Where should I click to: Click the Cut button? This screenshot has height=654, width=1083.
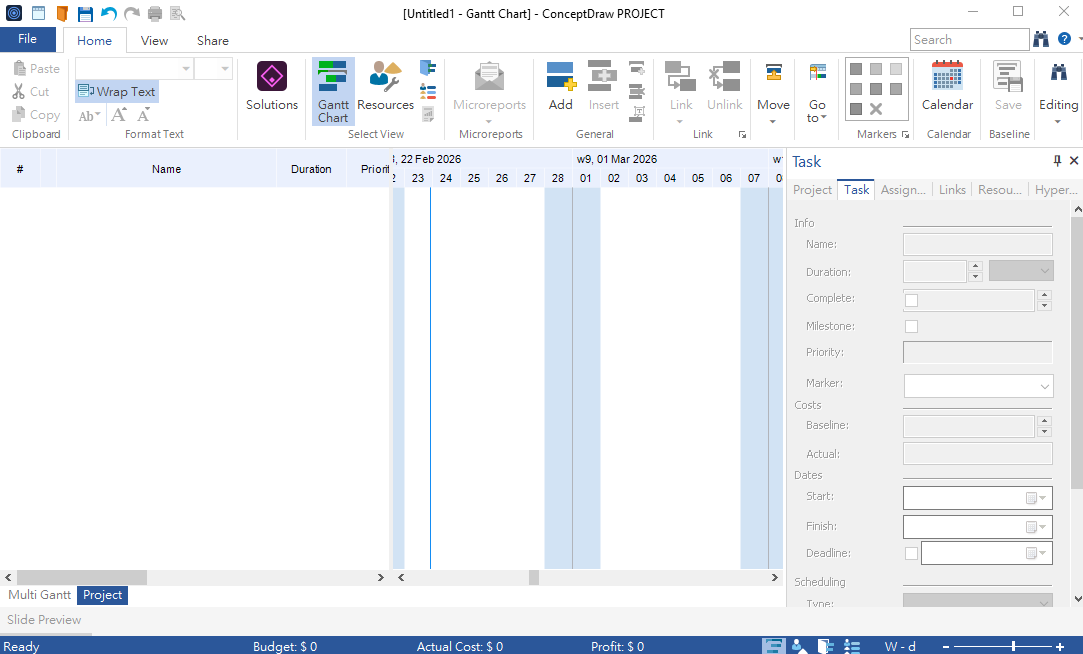pos(30,92)
